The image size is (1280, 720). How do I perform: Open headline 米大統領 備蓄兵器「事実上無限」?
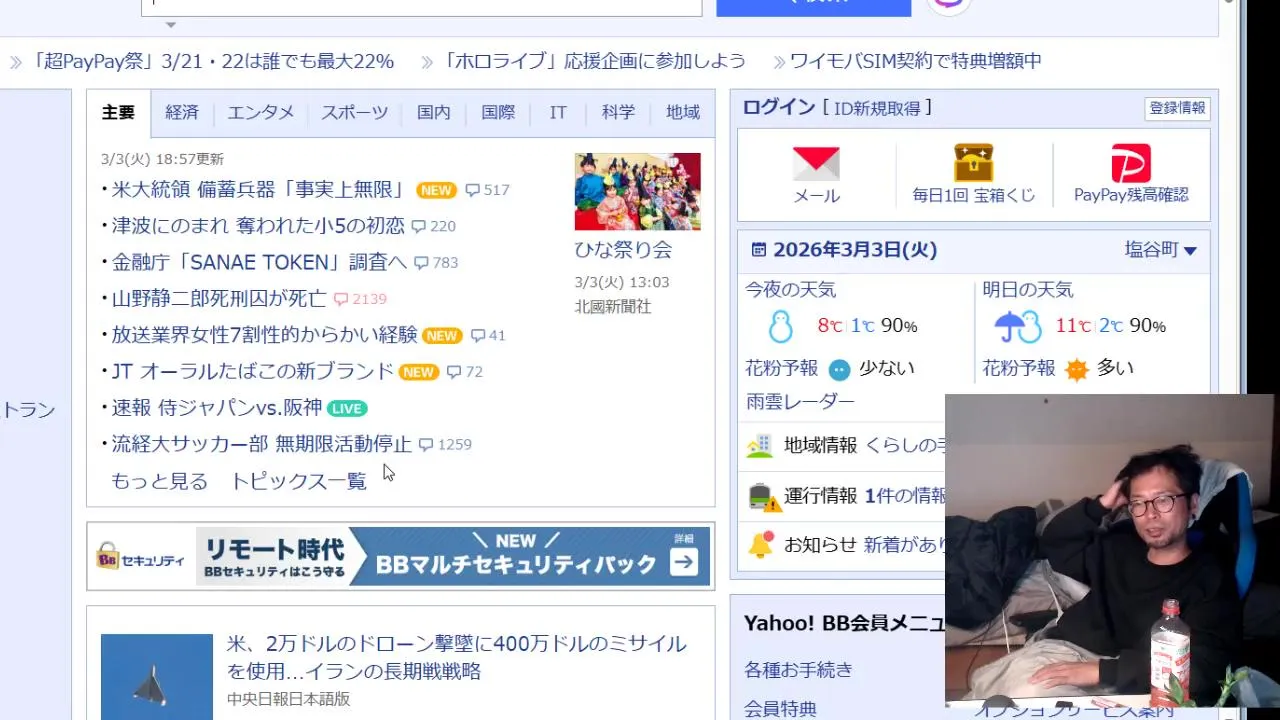259,190
